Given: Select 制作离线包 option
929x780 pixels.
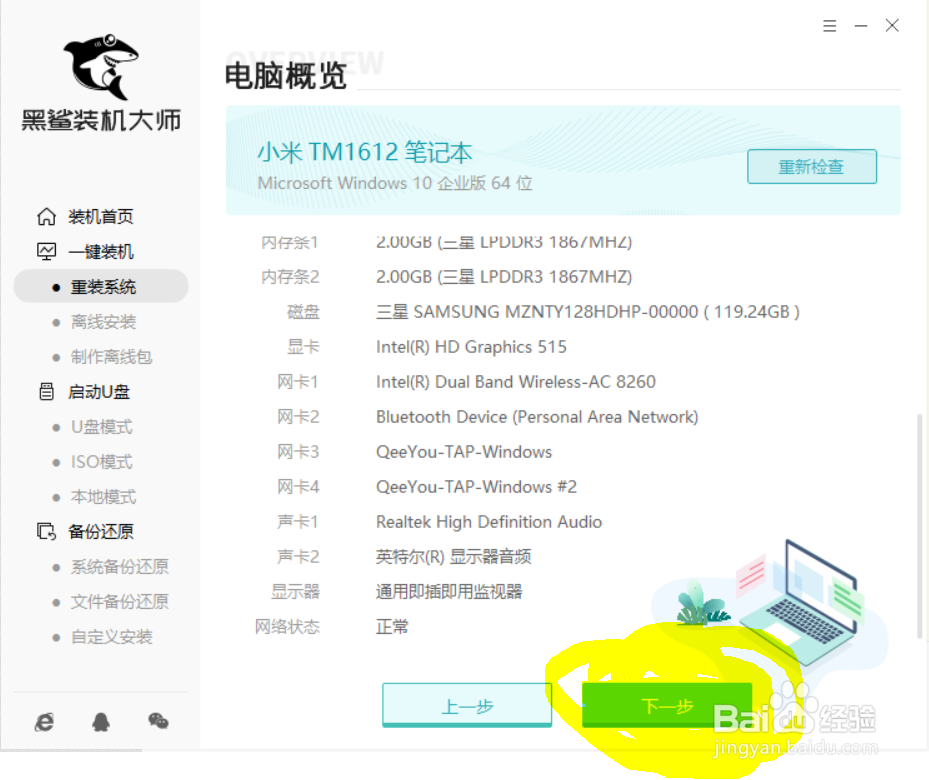Looking at the screenshot, I should [x=111, y=357].
